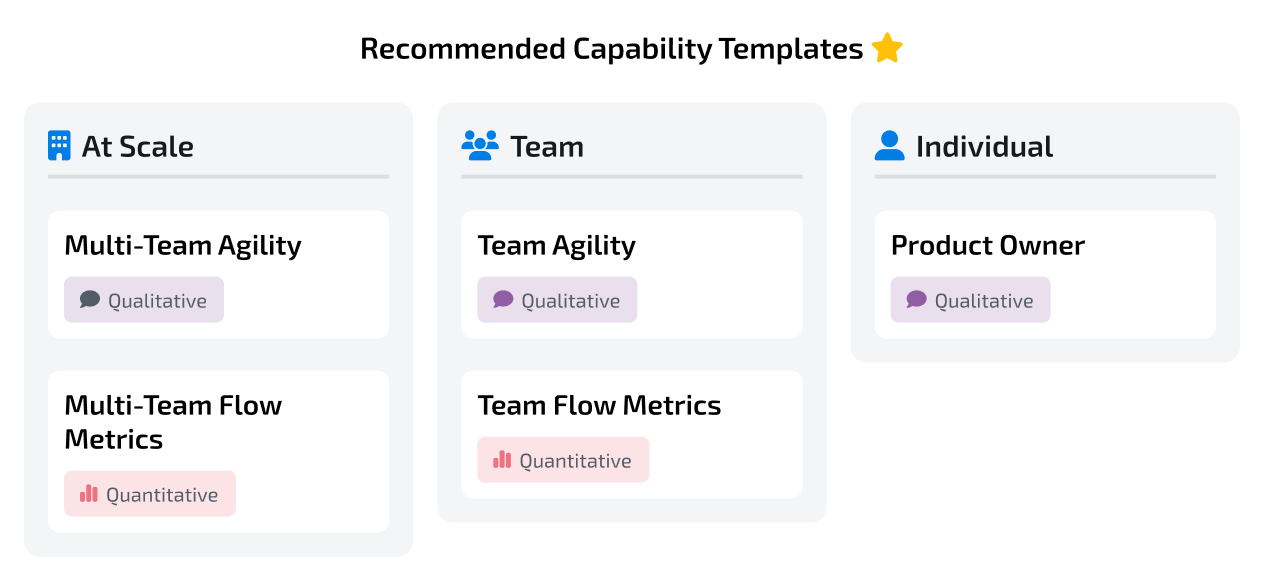Toggle the Quantitative badge on Multi-Team Flow Metrics
The image size is (1264, 581).
pos(149,493)
